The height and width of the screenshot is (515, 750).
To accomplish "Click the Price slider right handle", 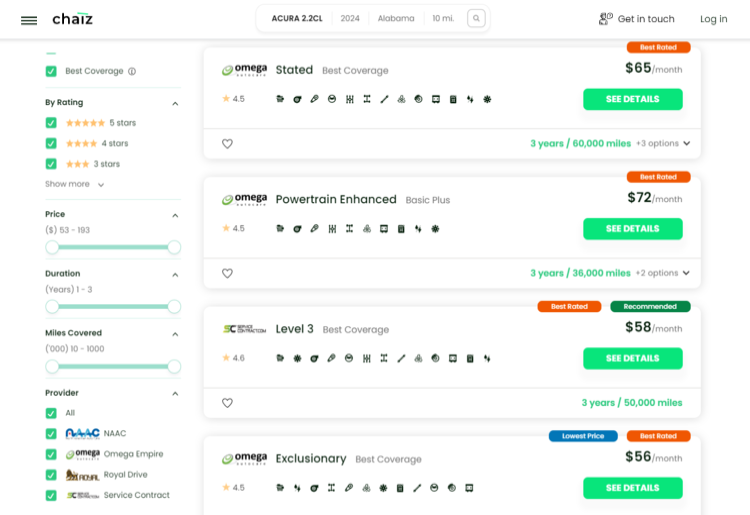I will coord(174,247).
